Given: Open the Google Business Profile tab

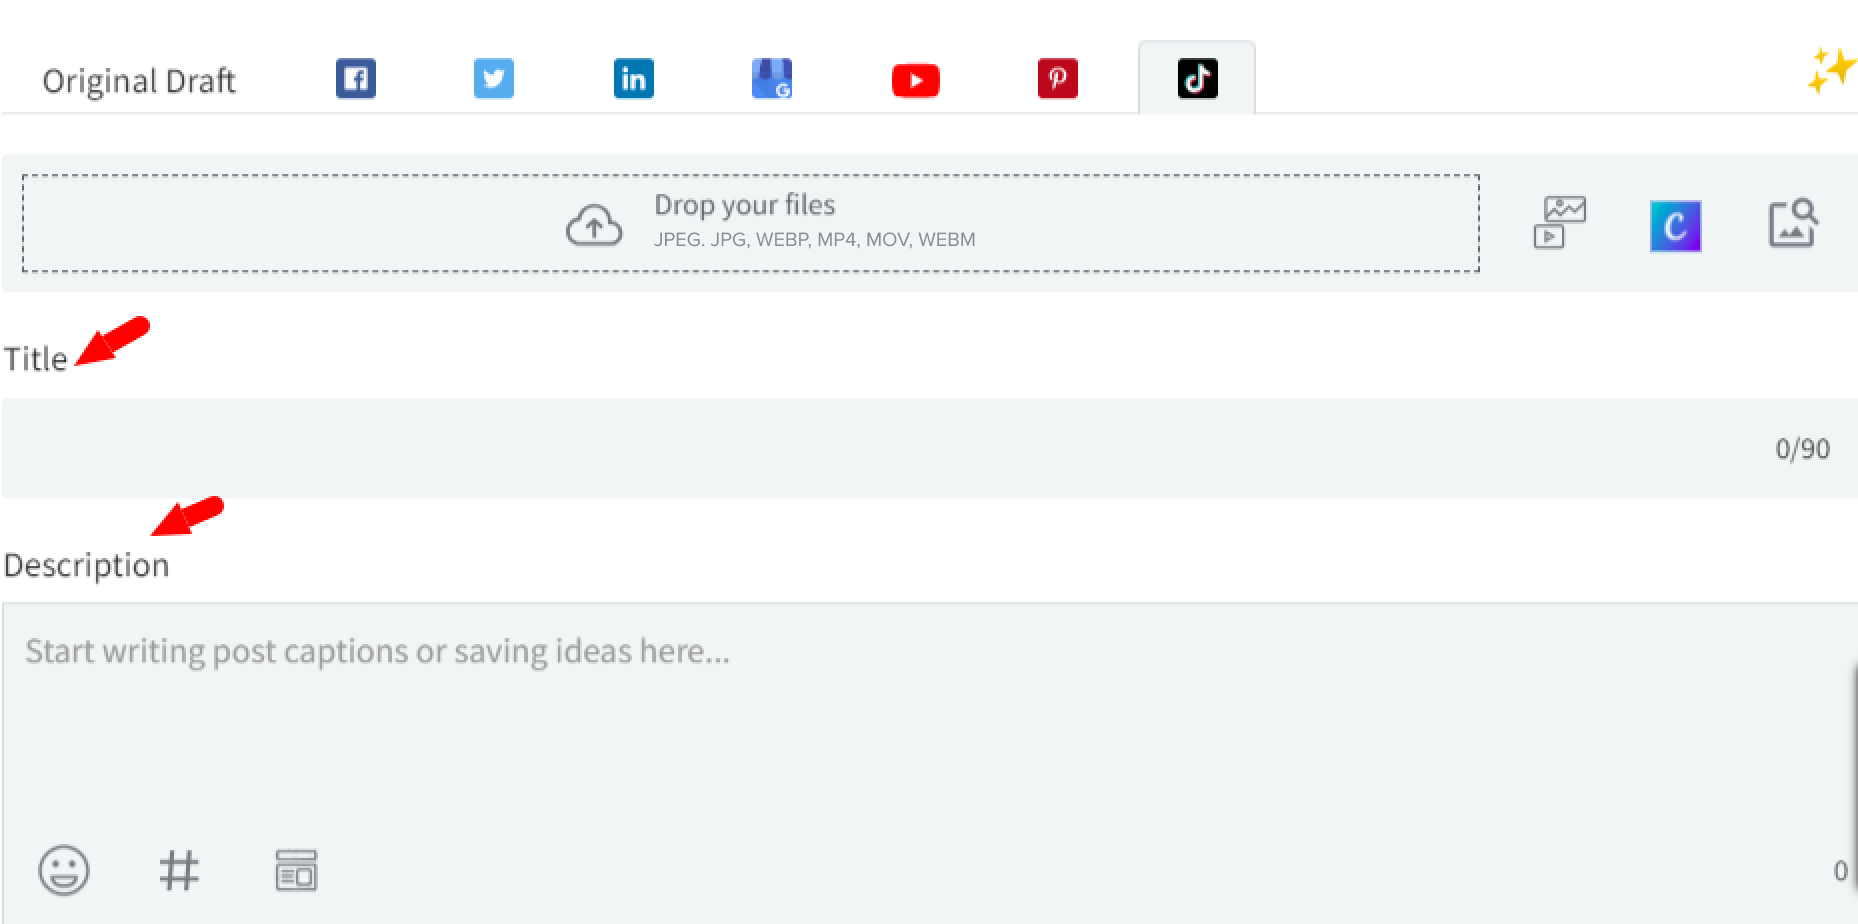Looking at the screenshot, I should point(772,79).
